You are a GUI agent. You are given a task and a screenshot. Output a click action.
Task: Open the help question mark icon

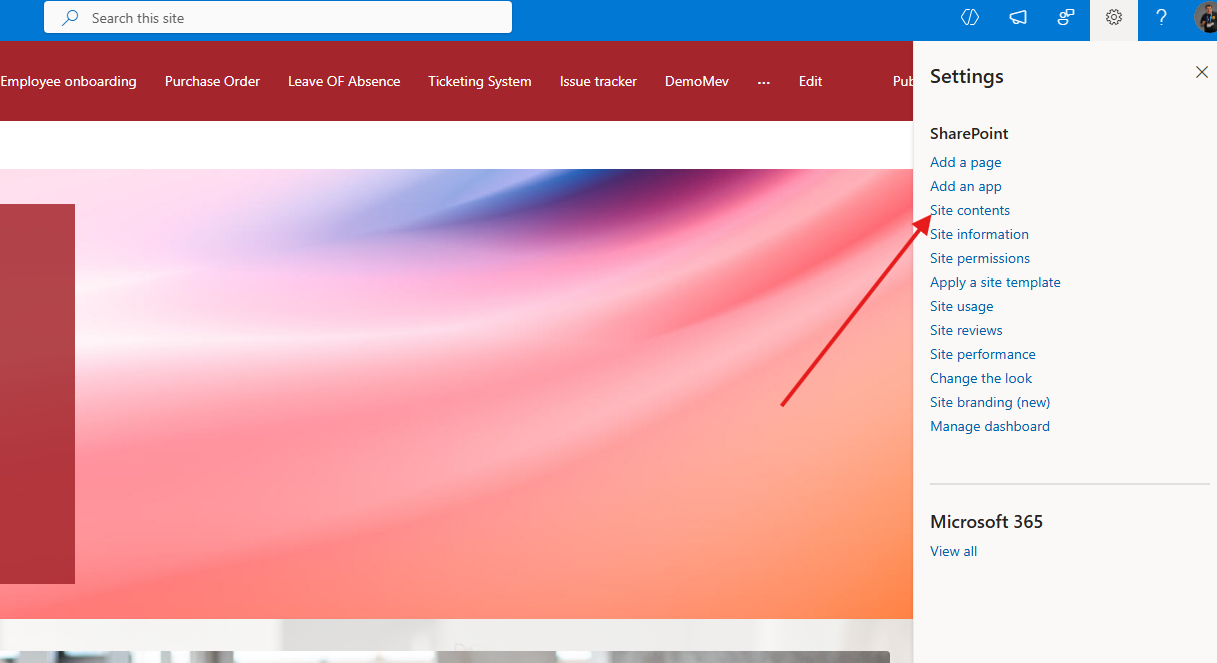tap(1161, 18)
